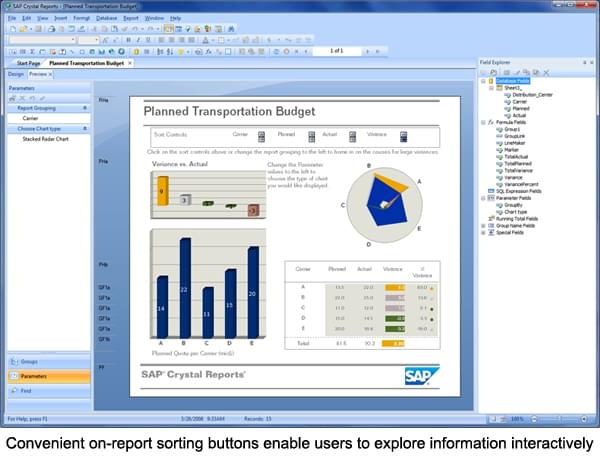Click the Sort descending icon in toolbar

click(x=170, y=52)
